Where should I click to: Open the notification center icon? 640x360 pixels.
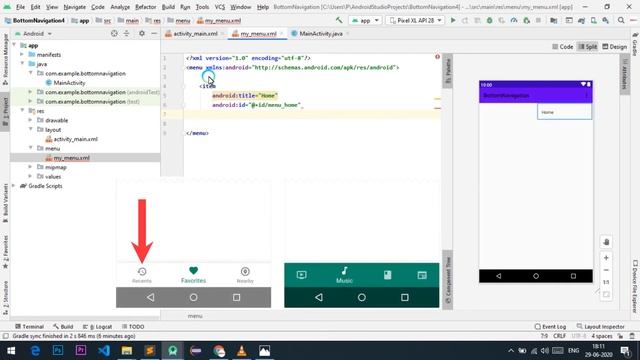coord(625,351)
